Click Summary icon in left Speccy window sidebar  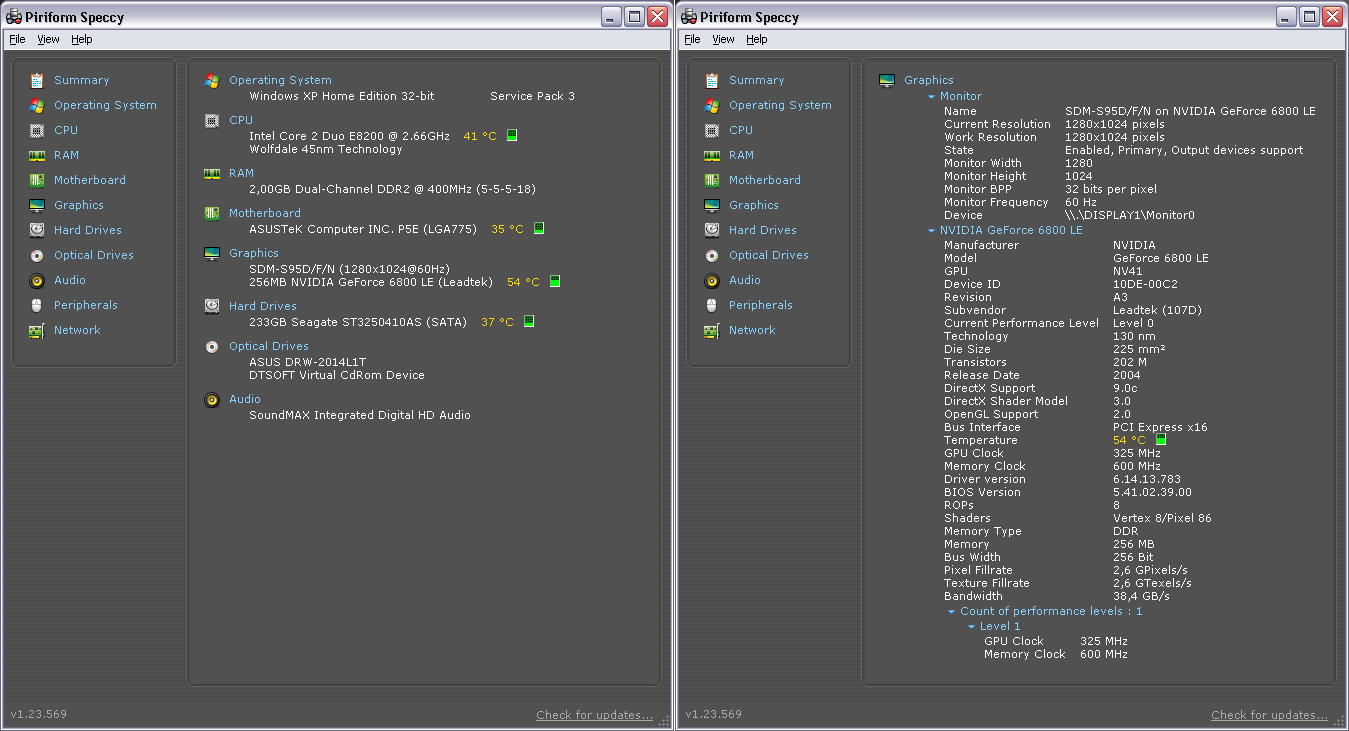point(37,80)
